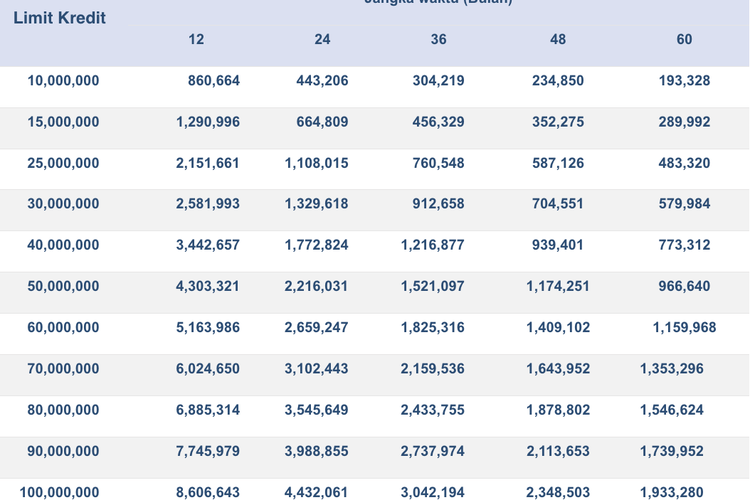Viewport: 750px width, 500px height.
Task: Pick the 60 month column header
Action: point(684,40)
